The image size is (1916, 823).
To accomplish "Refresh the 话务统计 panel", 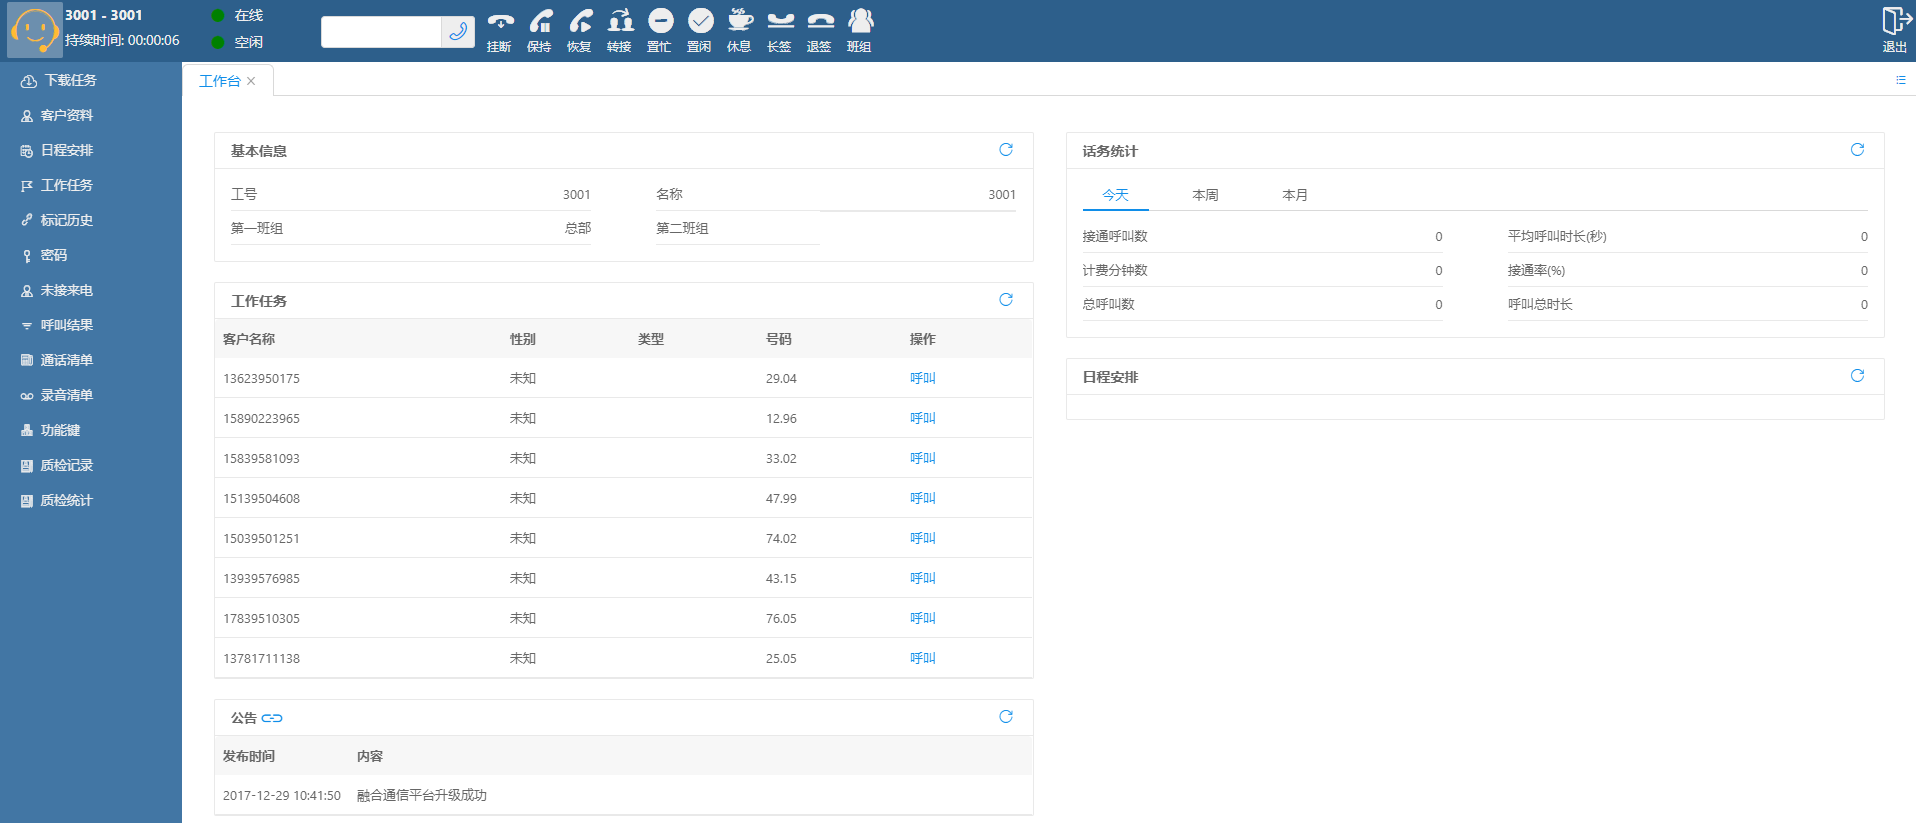I will pos(1857,150).
